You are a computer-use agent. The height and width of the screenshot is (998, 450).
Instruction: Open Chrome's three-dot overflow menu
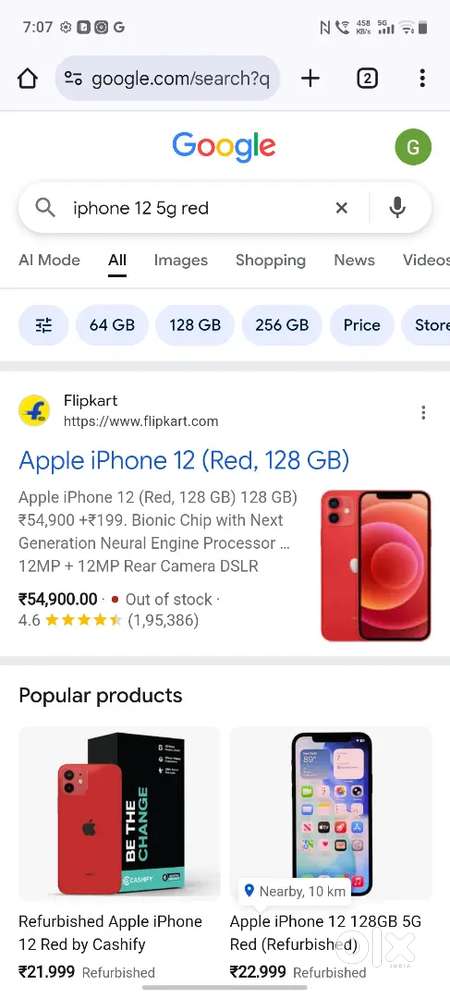point(422,78)
